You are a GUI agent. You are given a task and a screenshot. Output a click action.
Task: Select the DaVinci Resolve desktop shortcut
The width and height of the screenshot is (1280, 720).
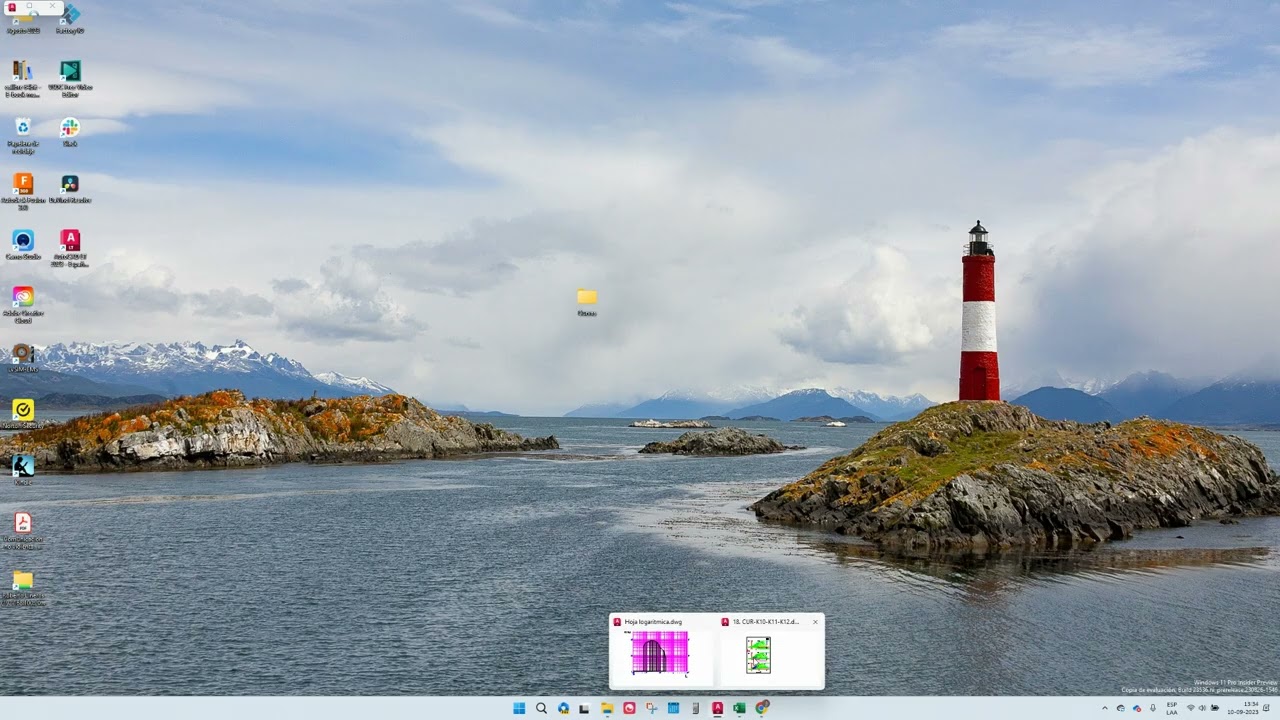point(70,188)
